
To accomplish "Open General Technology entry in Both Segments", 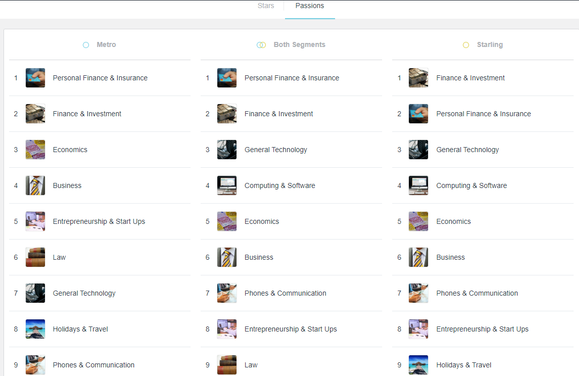I will pyautogui.click(x=275, y=150).
